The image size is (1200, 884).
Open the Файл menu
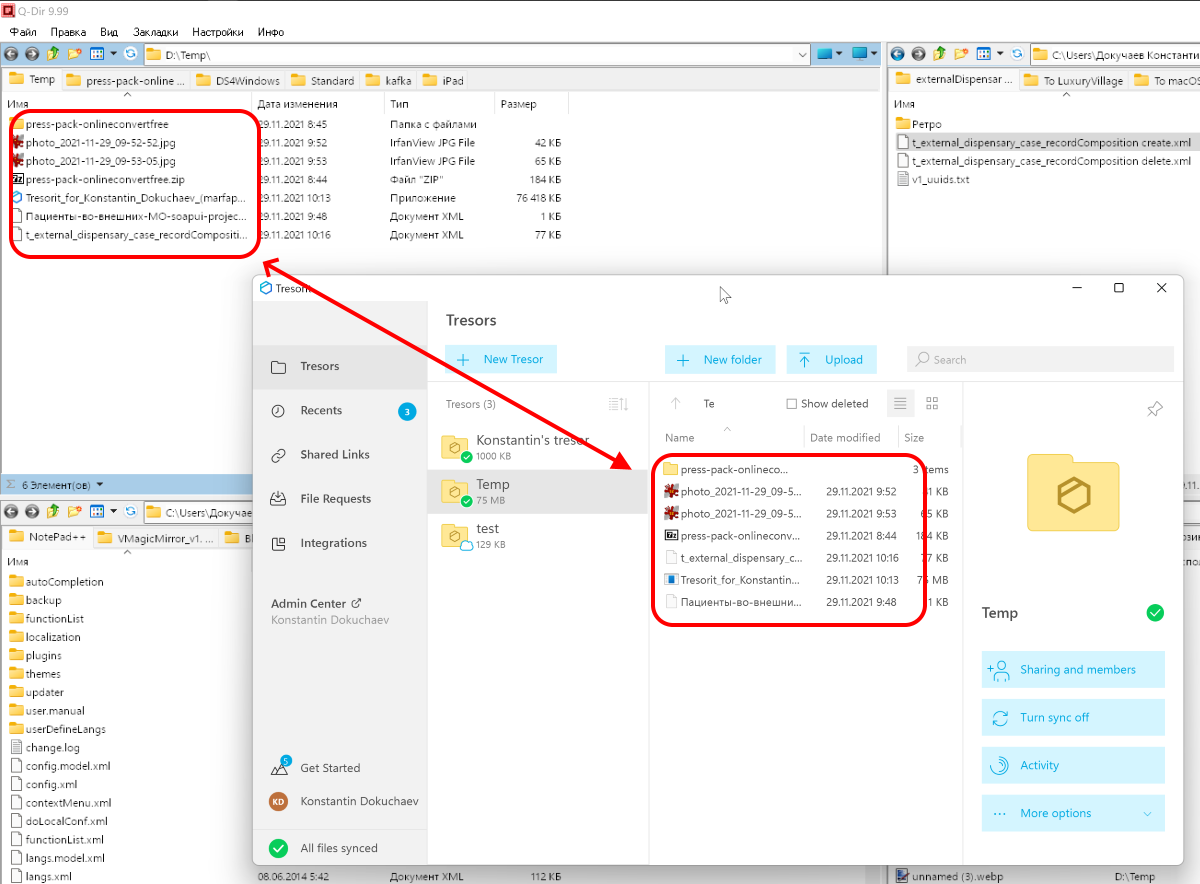(x=23, y=32)
